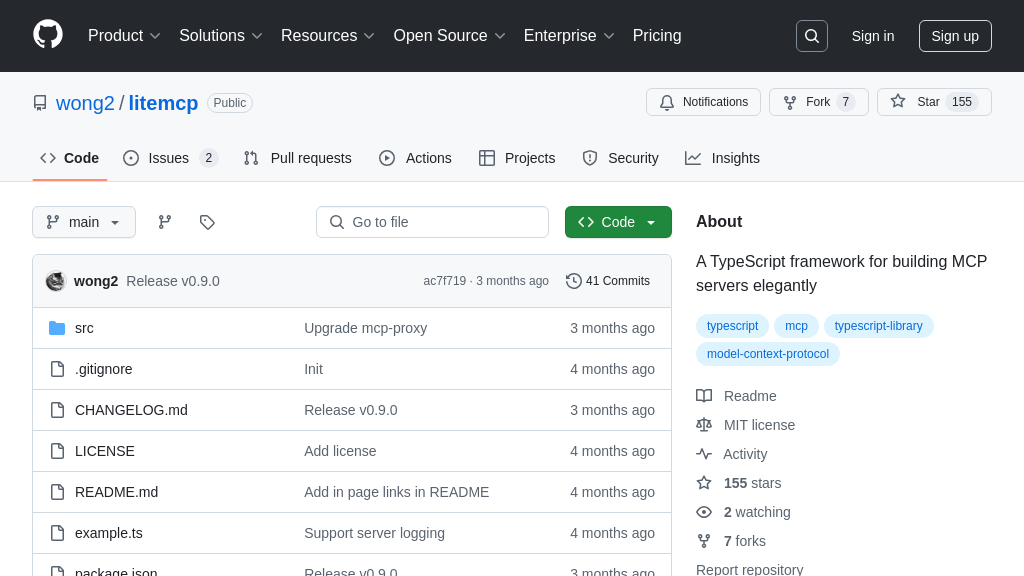The image size is (1024, 576).
Task: Click the Security shield icon in the tab
Action: [x=590, y=158]
